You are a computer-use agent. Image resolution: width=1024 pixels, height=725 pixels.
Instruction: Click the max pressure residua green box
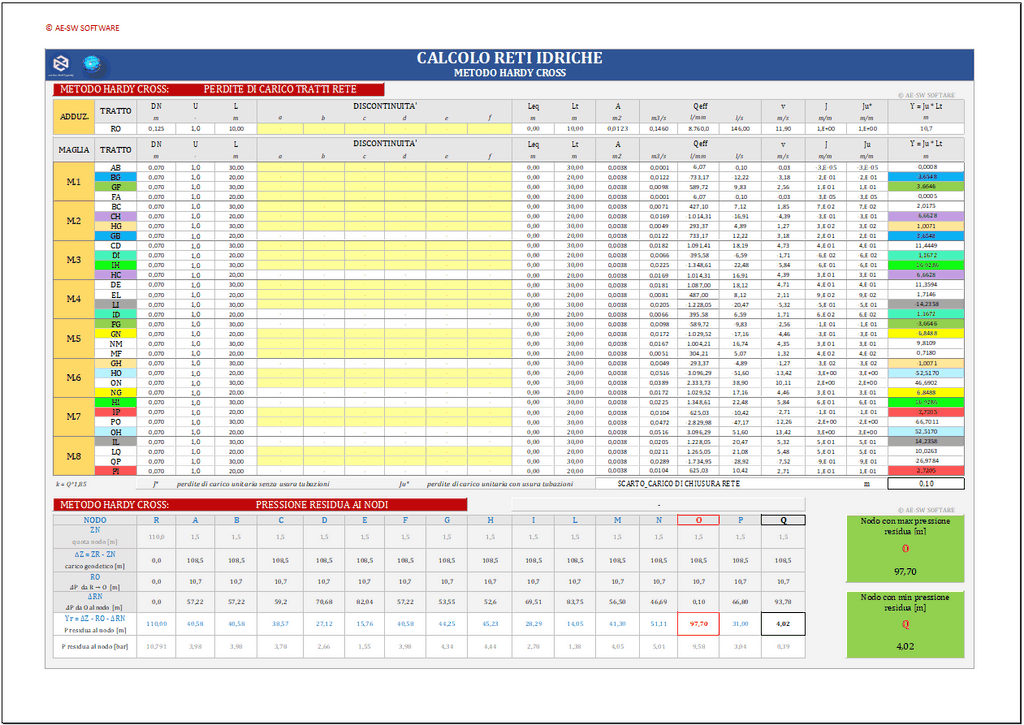906,547
